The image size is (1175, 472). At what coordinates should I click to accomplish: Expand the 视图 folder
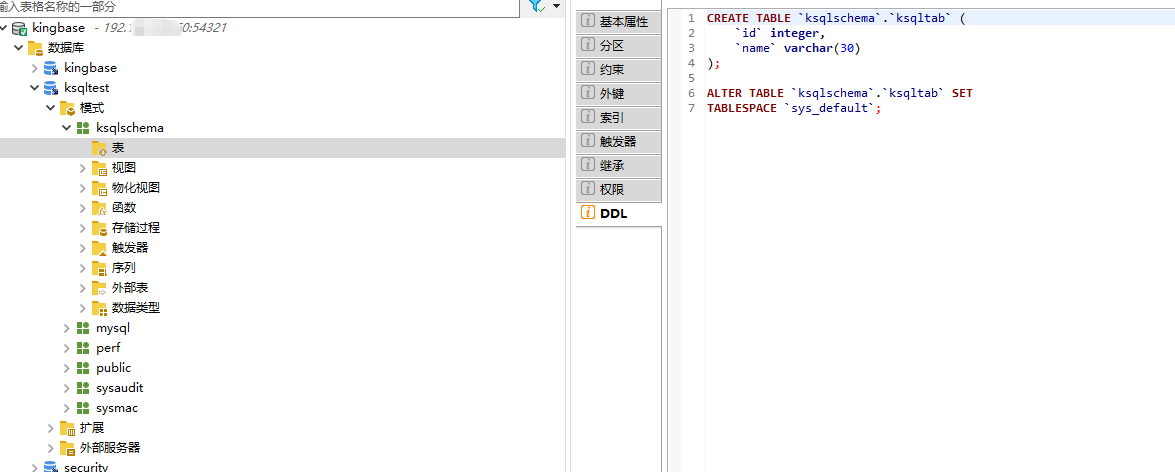point(83,168)
